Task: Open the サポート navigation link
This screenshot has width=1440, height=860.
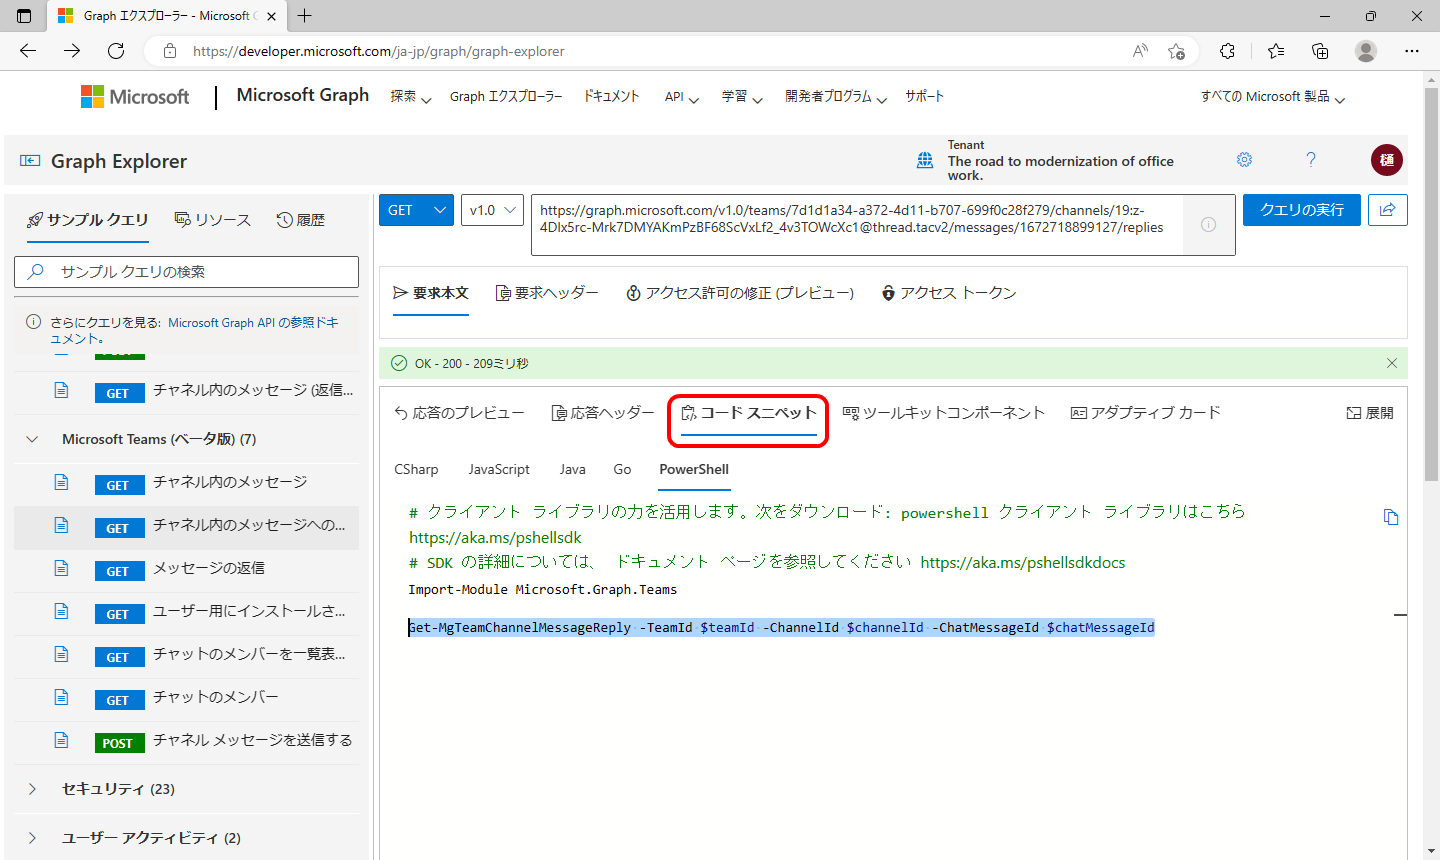Action: pos(924,96)
